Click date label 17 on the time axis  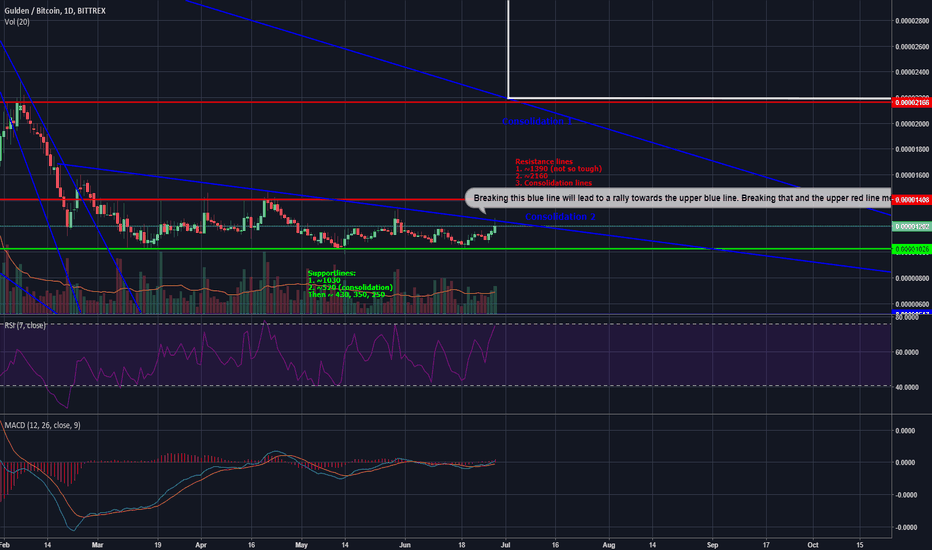(766, 545)
